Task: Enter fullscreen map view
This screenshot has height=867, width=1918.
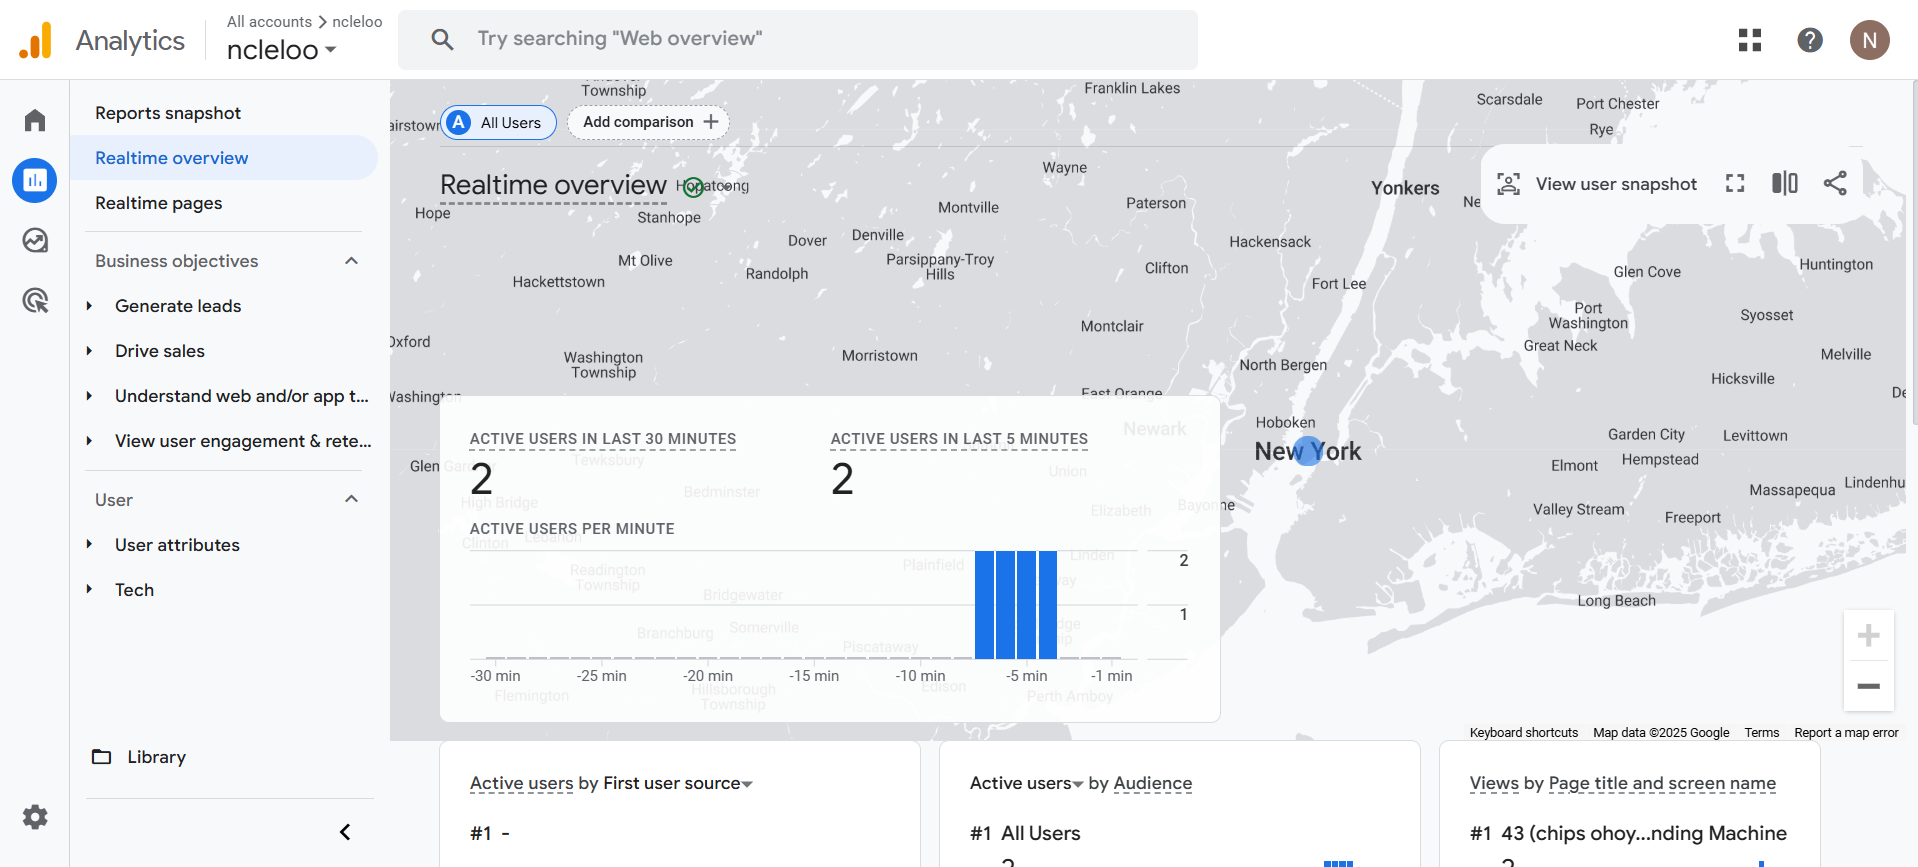Action: tap(1735, 183)
